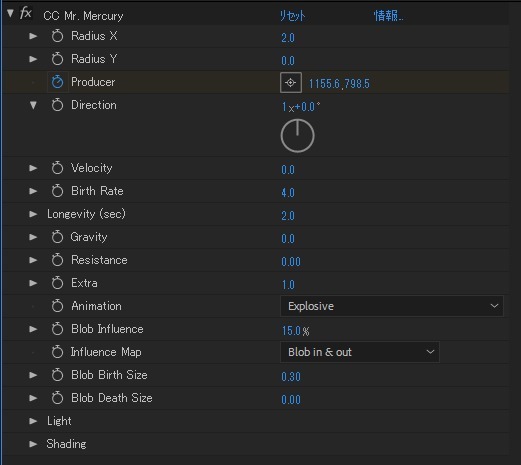Enable the Blob Influence stopwatch

(x=57, y=329)
